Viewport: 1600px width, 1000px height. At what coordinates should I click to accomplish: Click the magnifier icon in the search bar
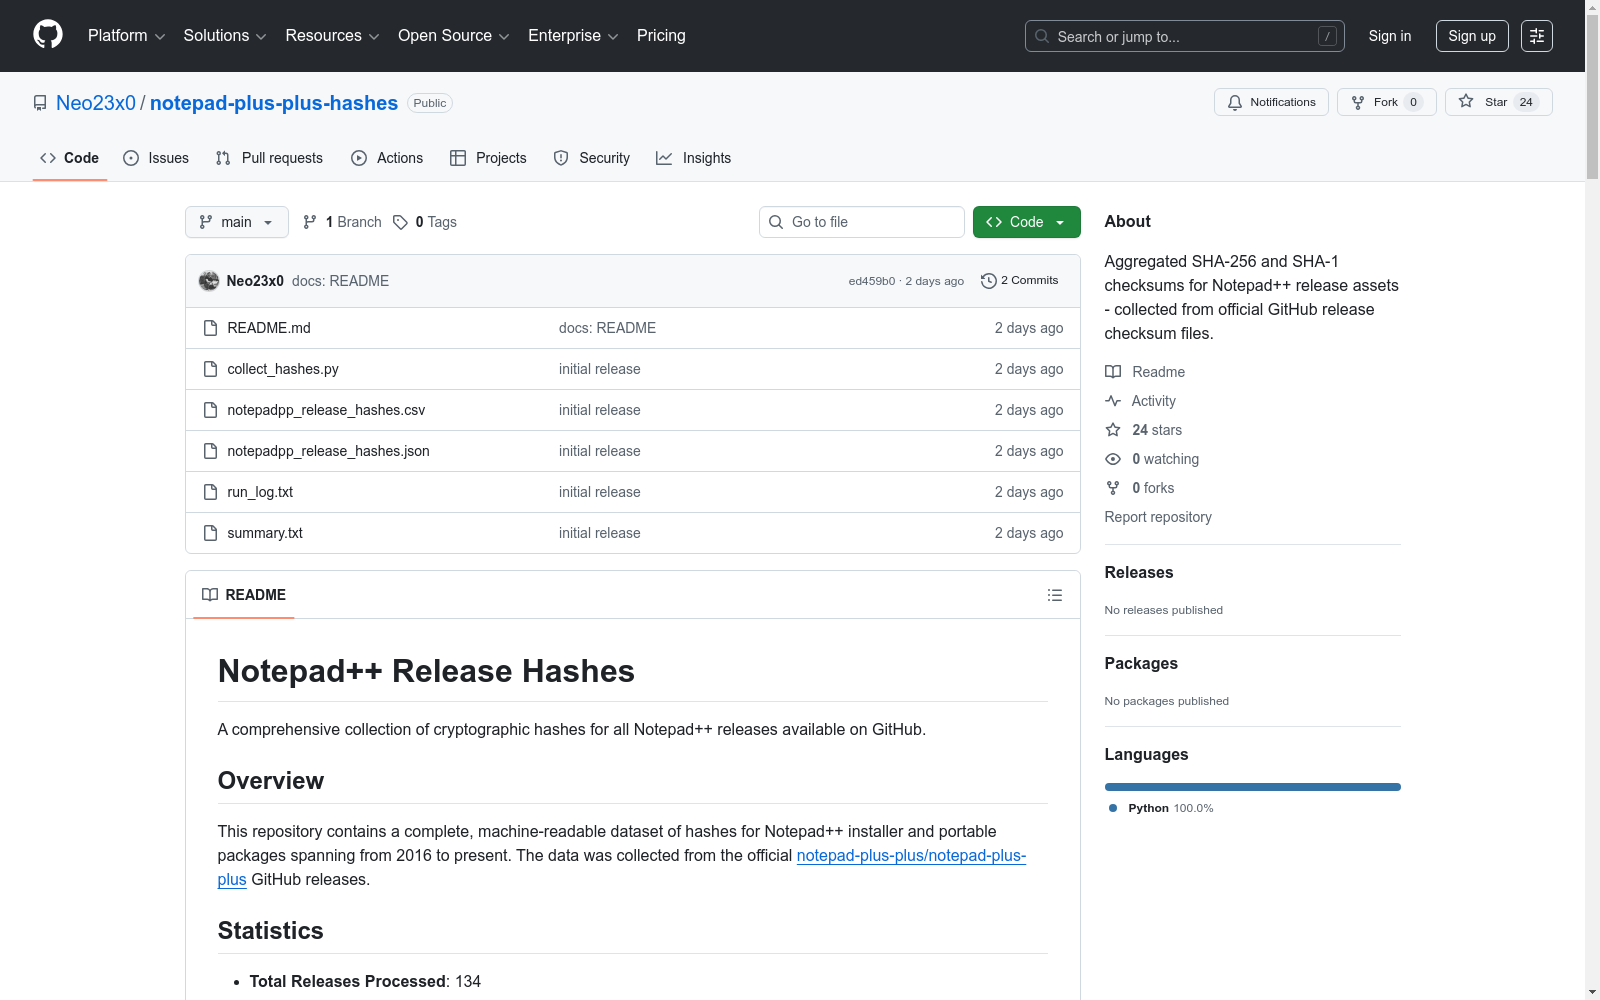click(x=1042, y=36)
